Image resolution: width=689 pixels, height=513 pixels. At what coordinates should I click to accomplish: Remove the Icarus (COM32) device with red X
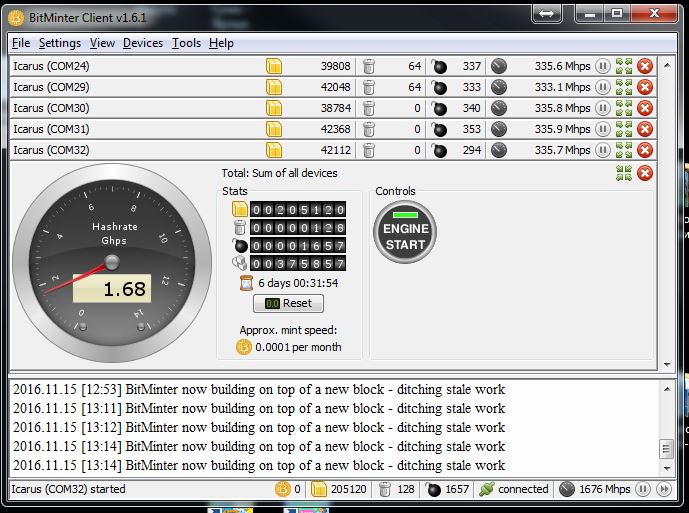click(645, 150)
